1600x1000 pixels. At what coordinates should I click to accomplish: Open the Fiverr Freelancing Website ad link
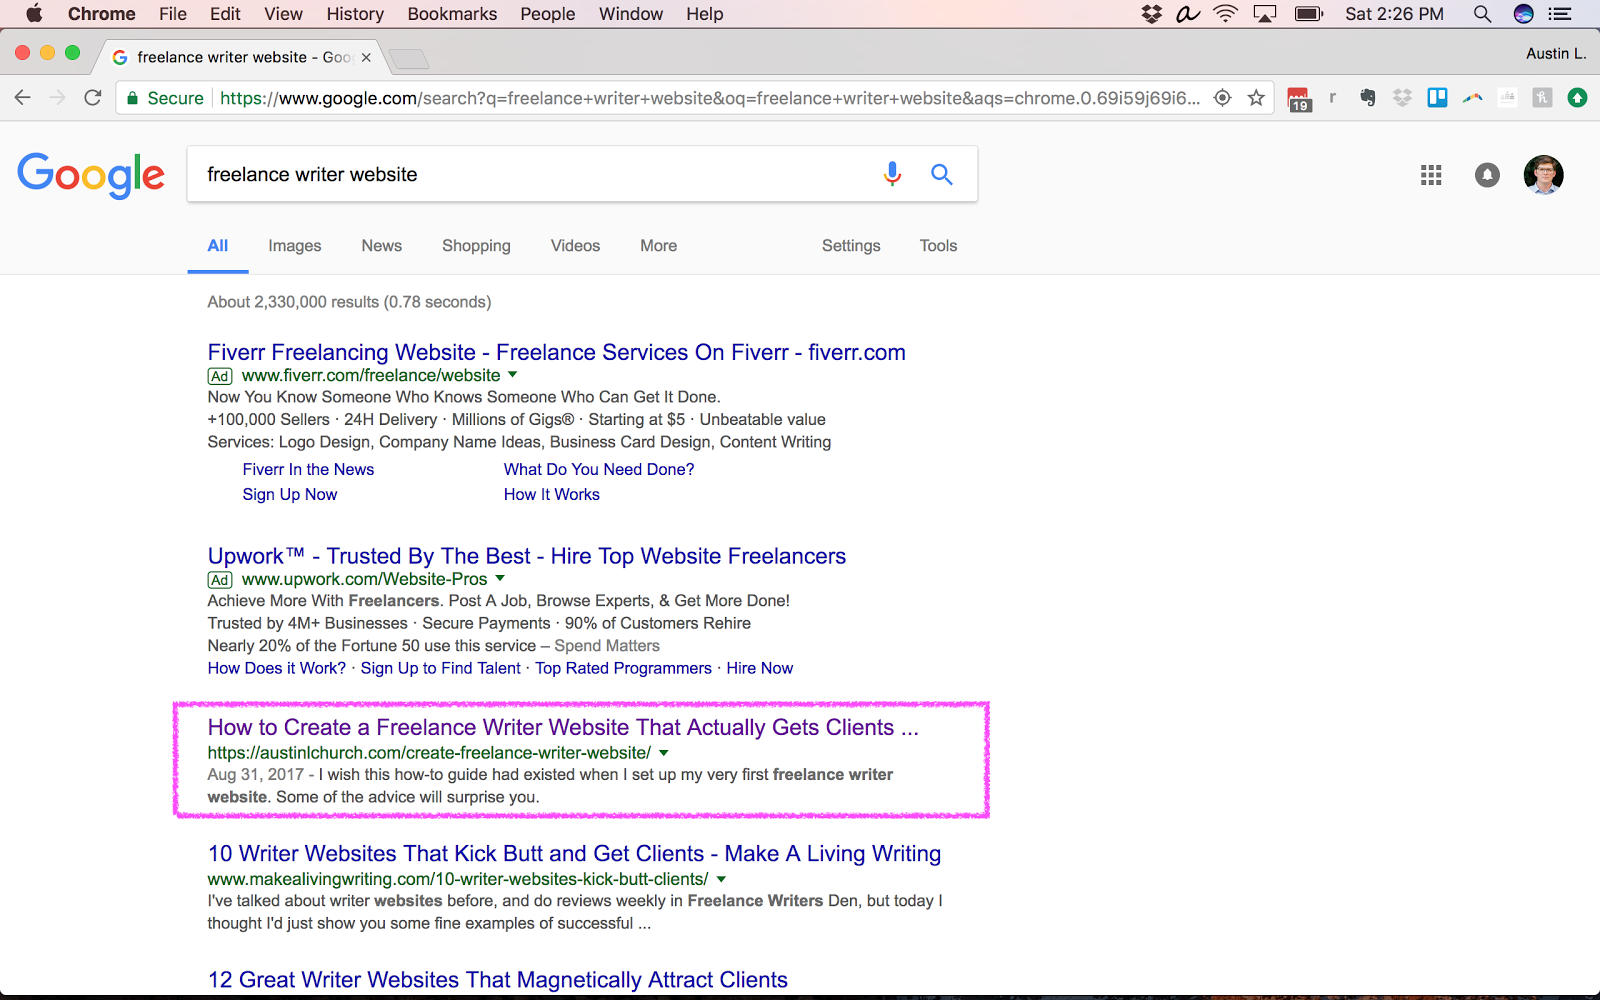tap(557, 352)
